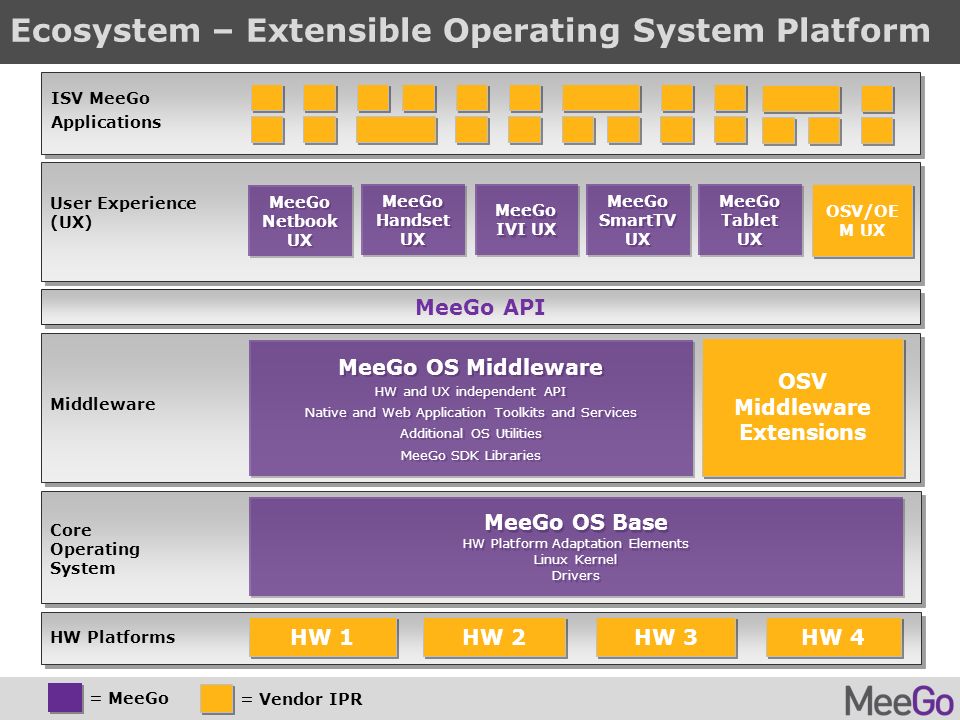Click the 'User Experience (UX)' row label
Screen dimensions: 960x720
[123, 212]
